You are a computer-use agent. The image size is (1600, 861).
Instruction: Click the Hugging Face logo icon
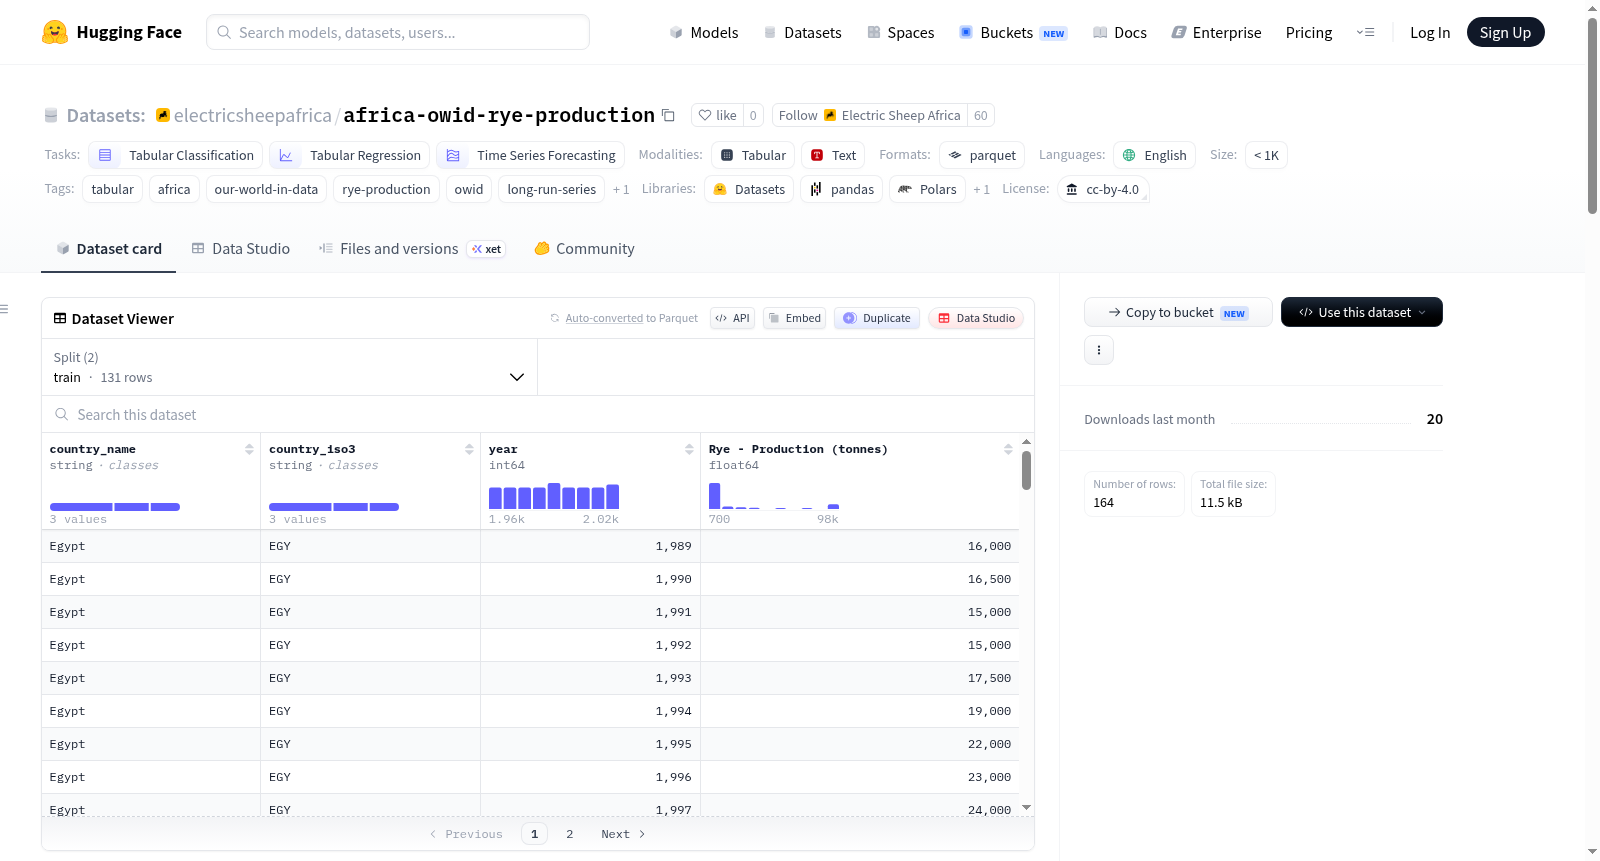pyautogui.click(x=55, y=32)
